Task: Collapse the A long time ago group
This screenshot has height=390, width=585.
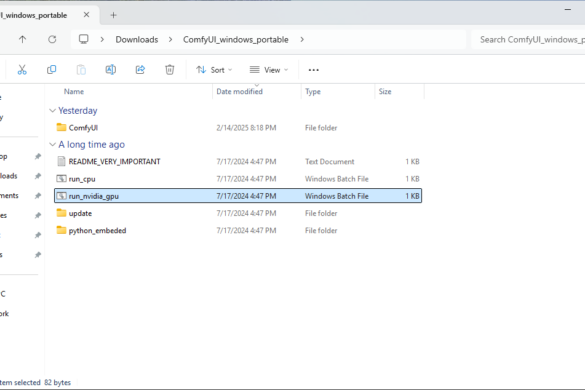Action: [53, 144]
